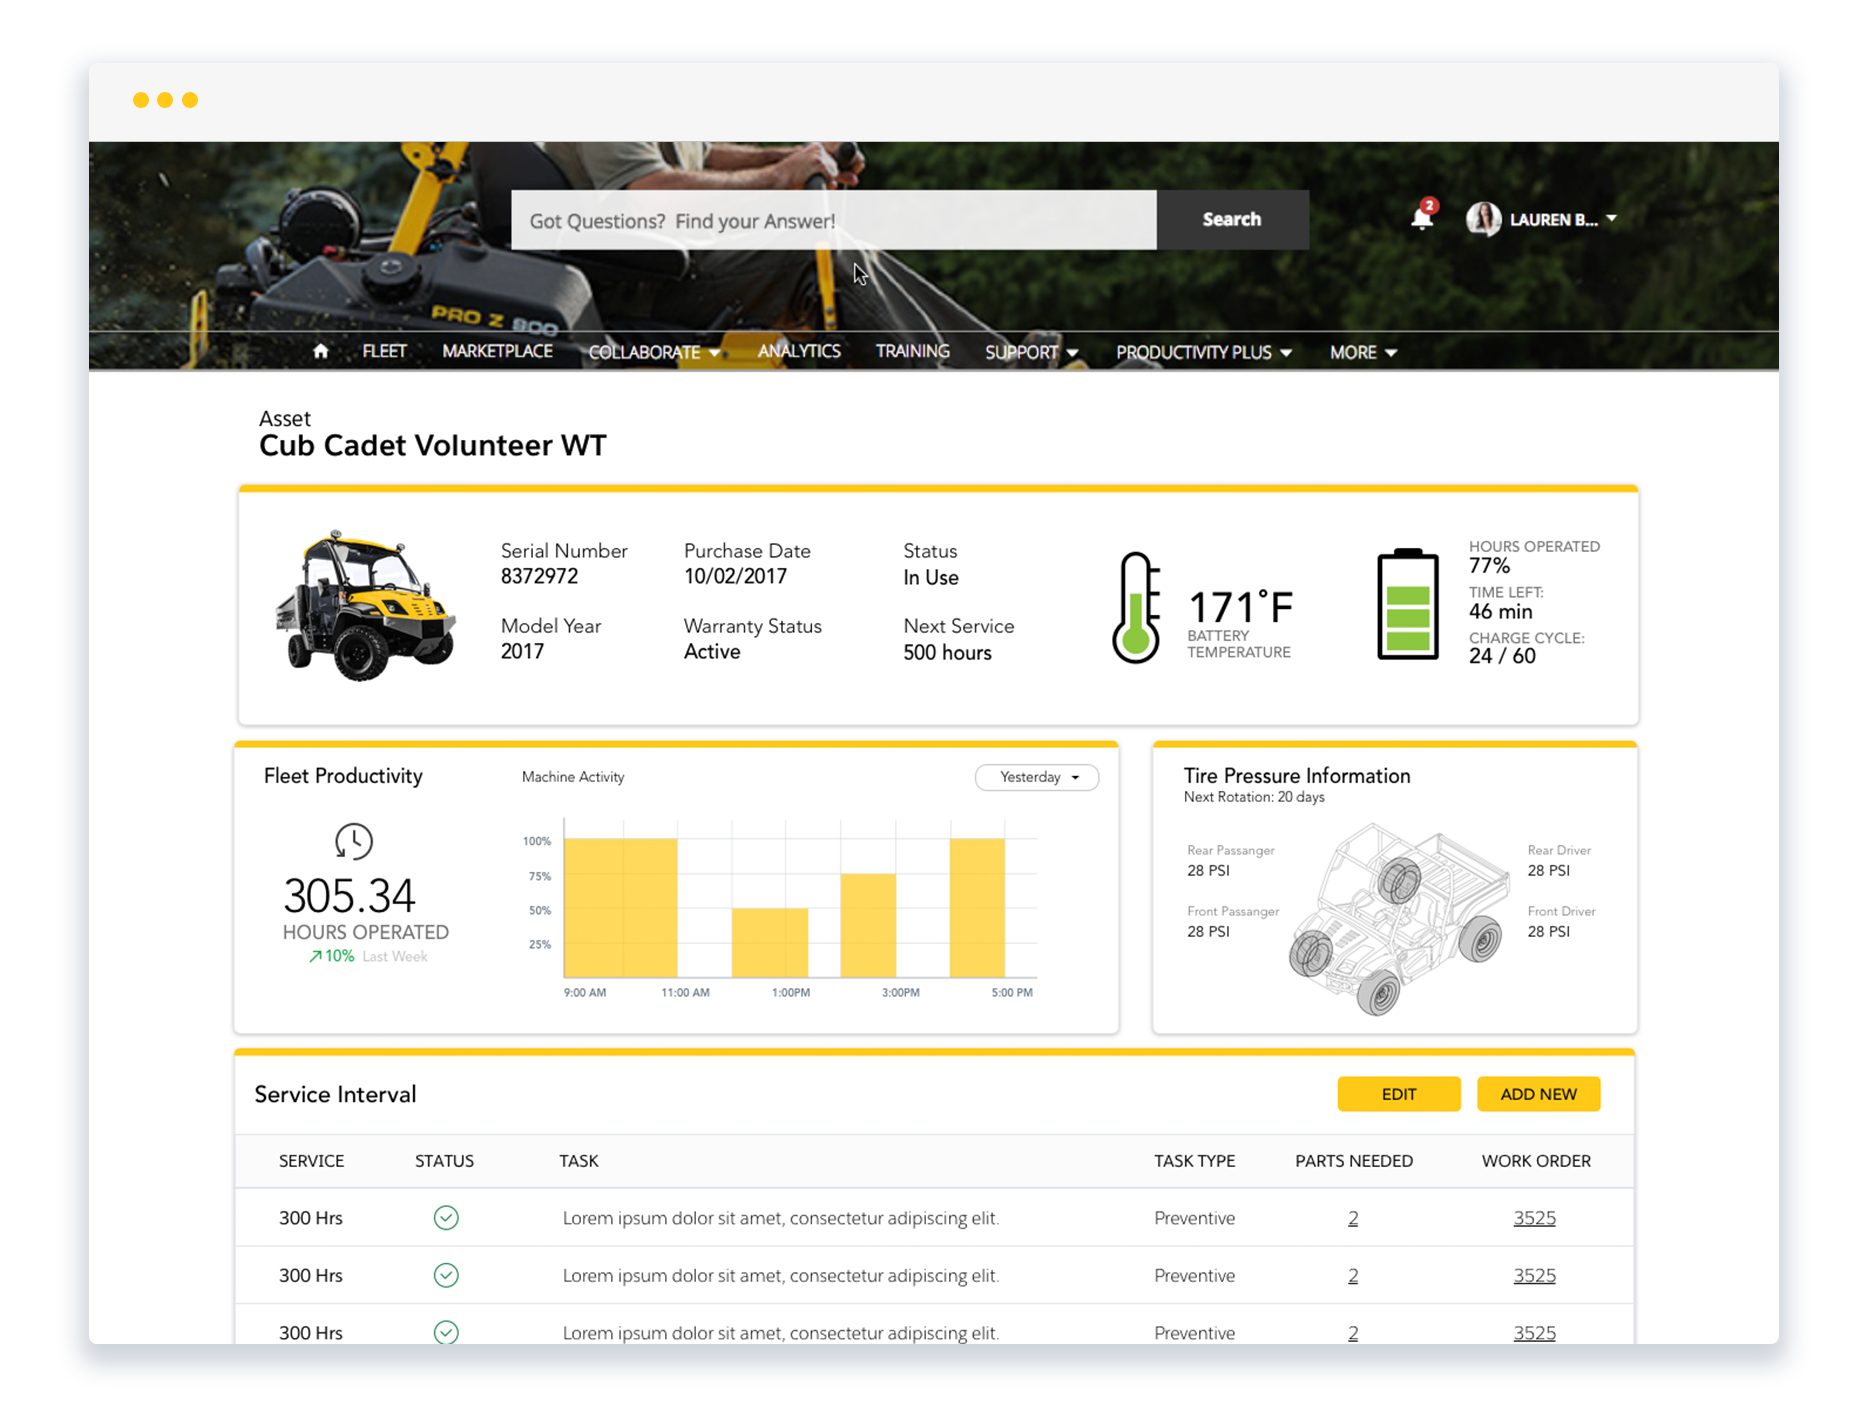
Task: Click the 5:00 PM activity bar
Action: point(977,907)
